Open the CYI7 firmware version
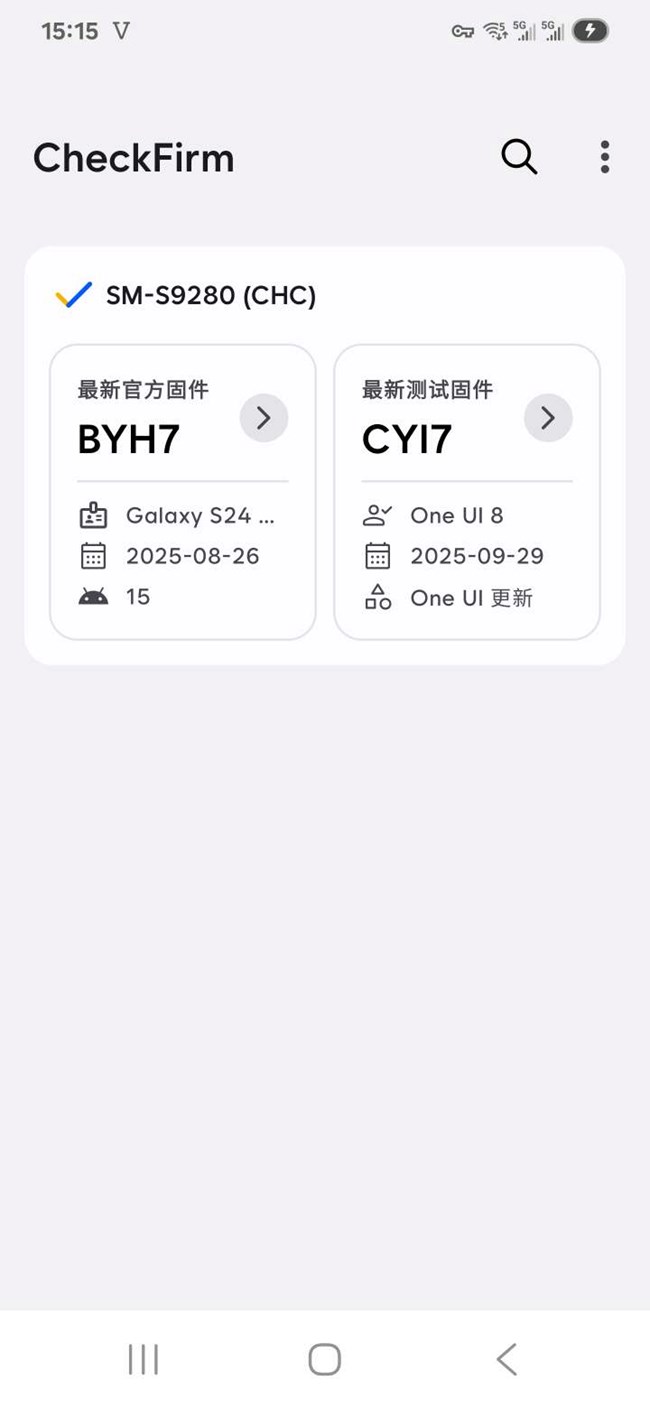The height and width of the screenshot is (1408, 650). pyautogui.click(x=407, y=439)
